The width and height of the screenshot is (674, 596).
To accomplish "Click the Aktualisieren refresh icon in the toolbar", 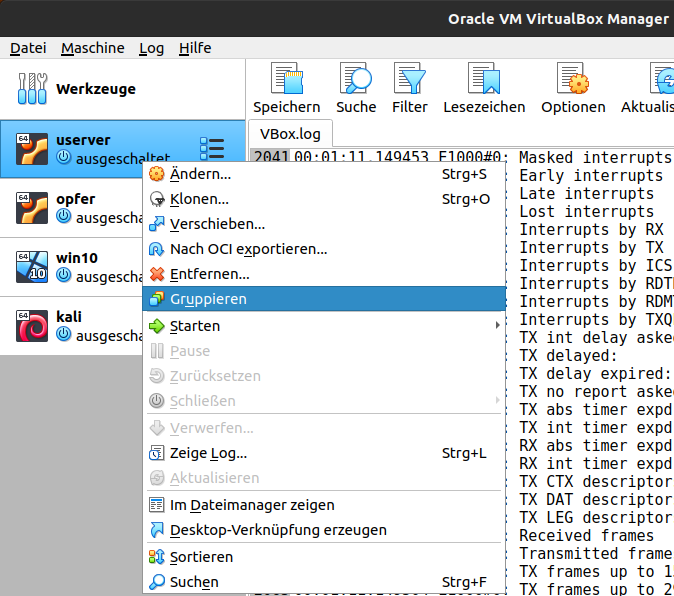I will coord(662,78).
